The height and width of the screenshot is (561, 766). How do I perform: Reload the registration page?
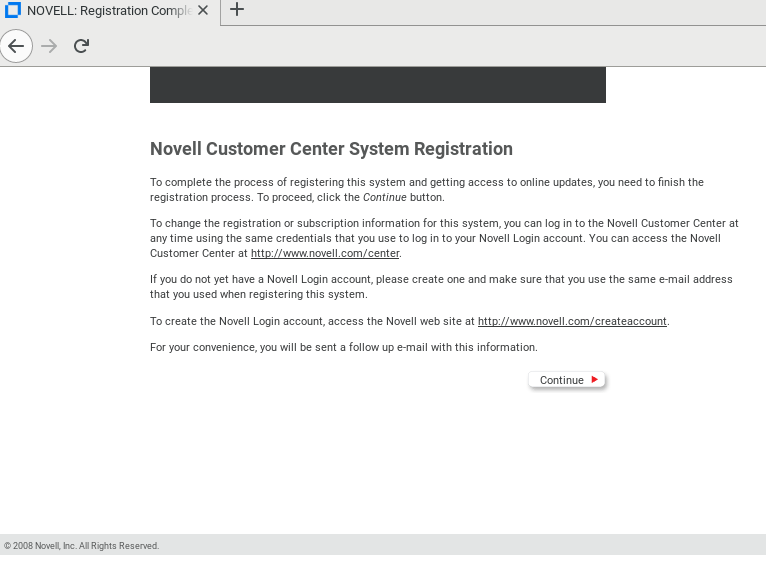(x=81, y=46)
